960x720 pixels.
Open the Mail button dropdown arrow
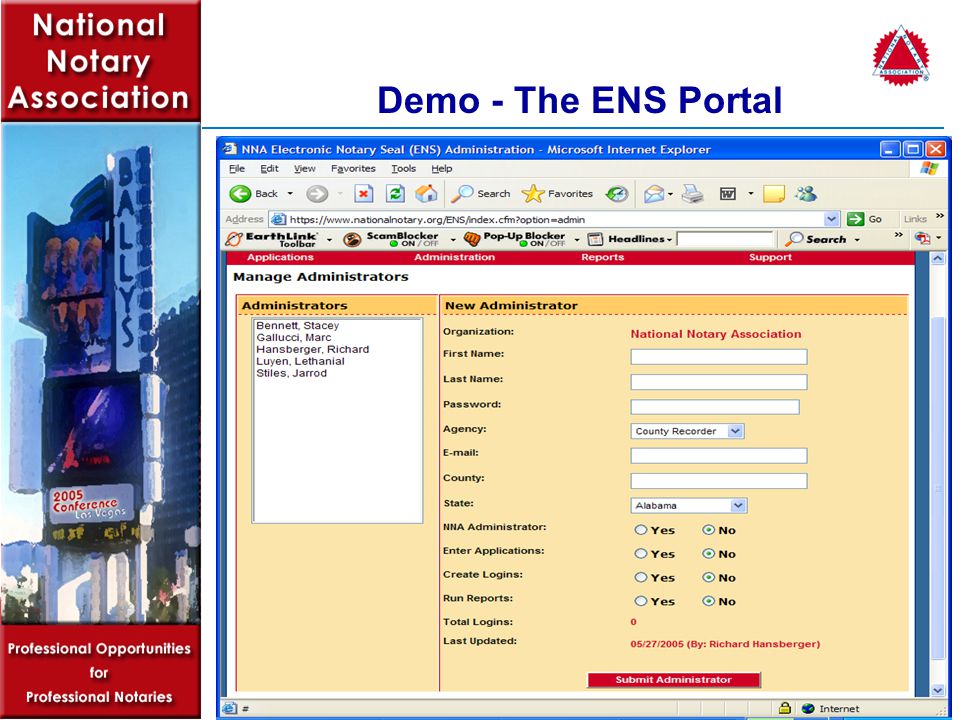click(670, 195)
